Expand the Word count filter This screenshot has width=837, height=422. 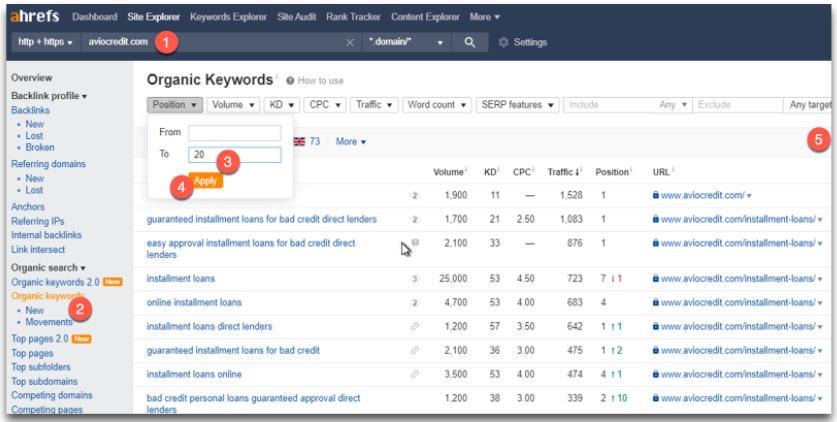coord(435,104)
